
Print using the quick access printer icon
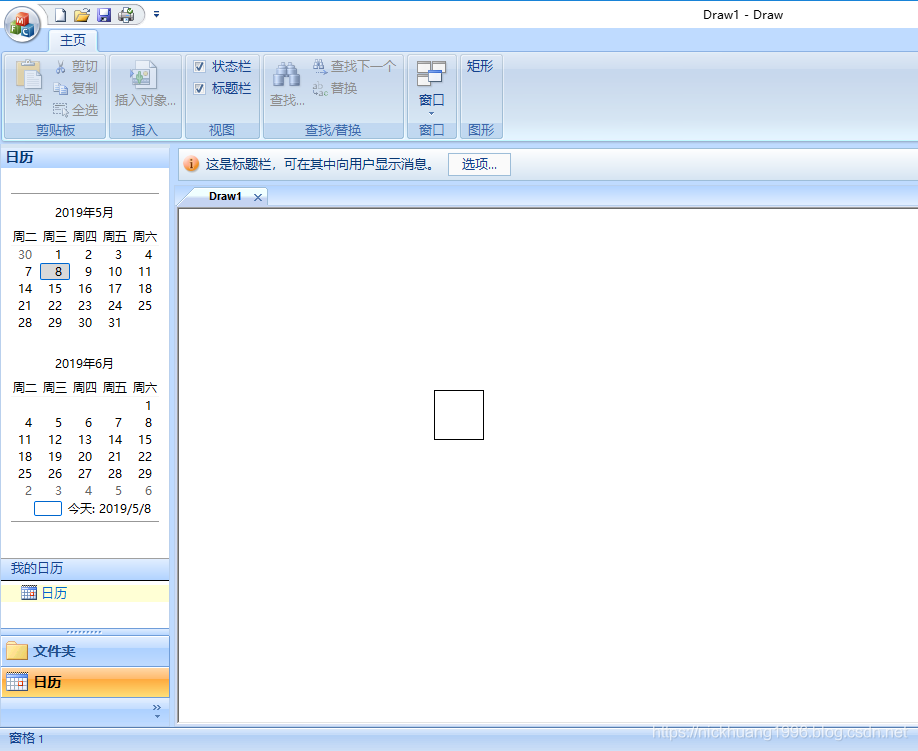click(x=126, y=15)
